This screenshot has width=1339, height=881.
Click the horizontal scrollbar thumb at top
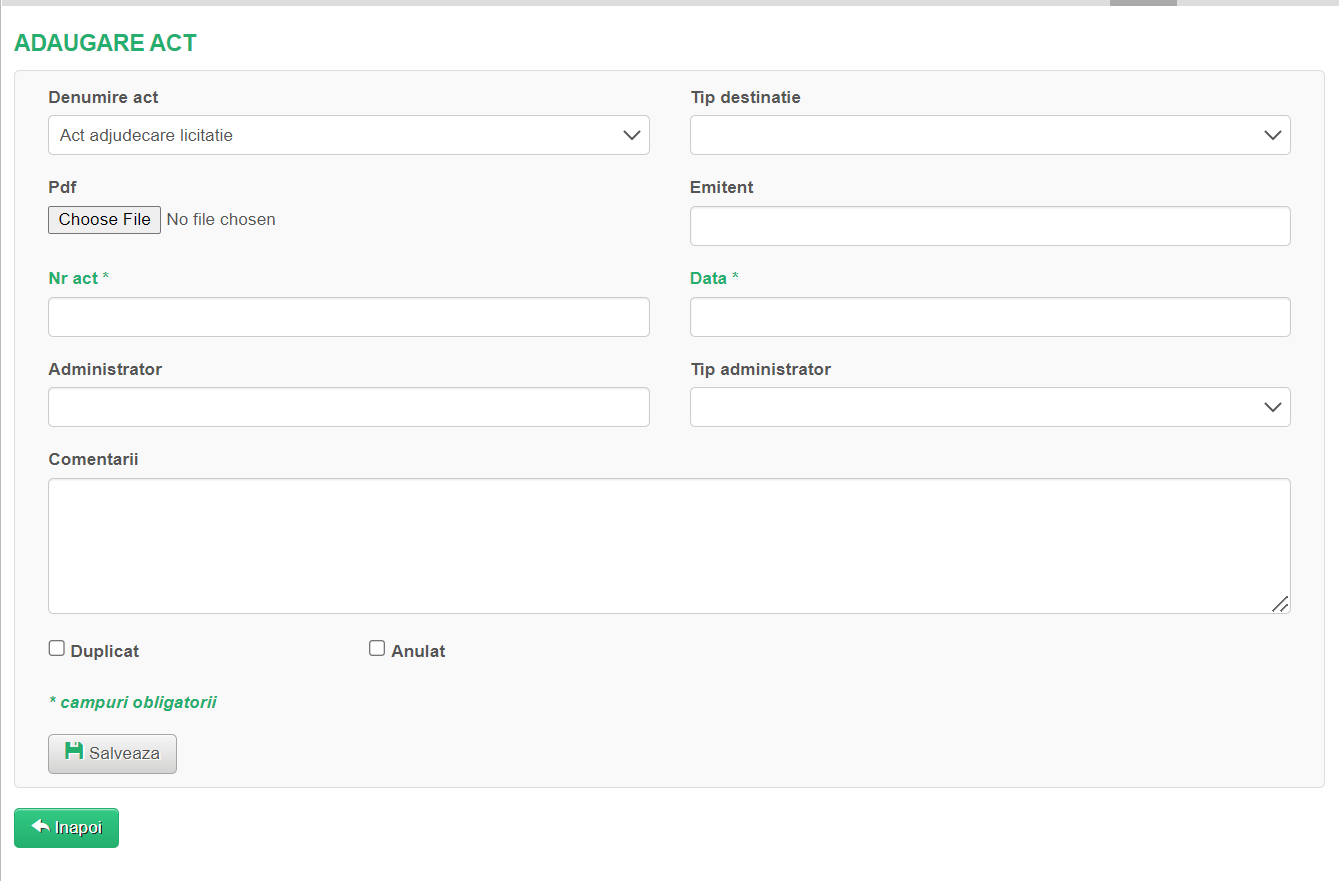(x=1142, y=3)
